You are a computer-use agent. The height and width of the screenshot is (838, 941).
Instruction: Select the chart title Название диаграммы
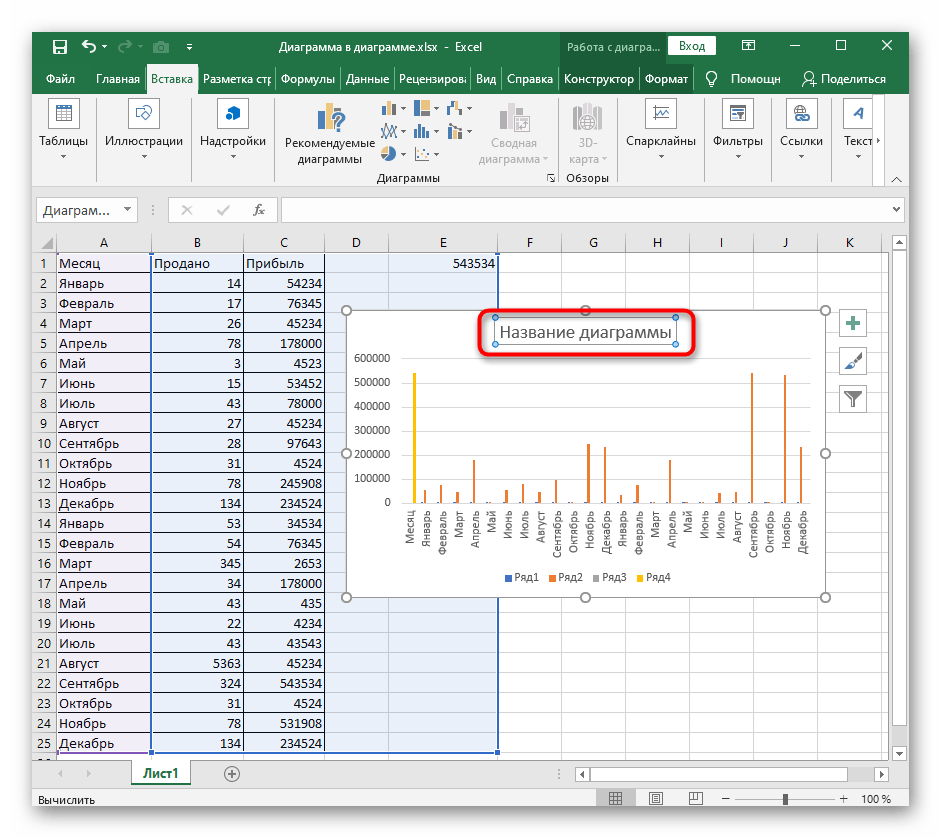585,333
